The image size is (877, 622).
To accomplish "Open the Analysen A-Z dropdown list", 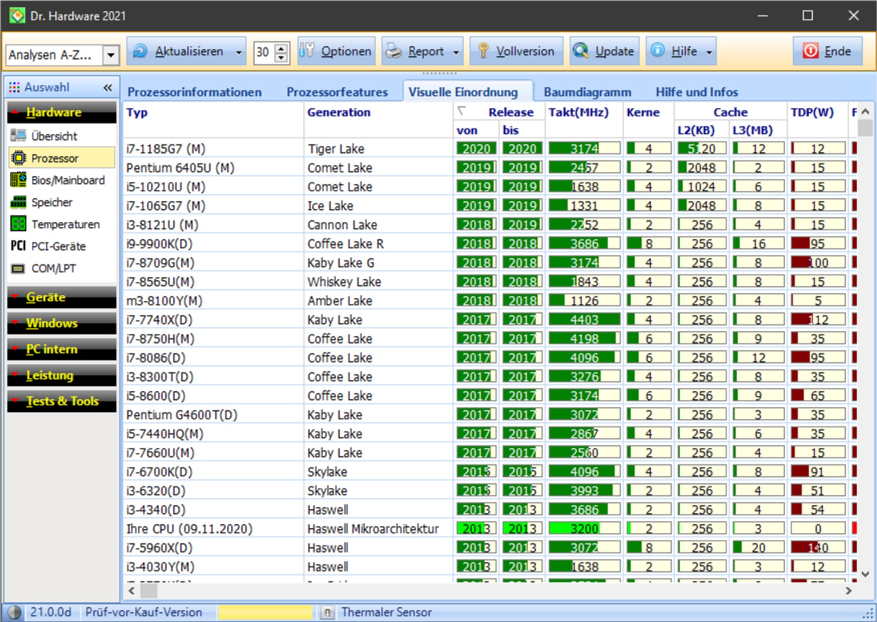I will click(110, 56).
